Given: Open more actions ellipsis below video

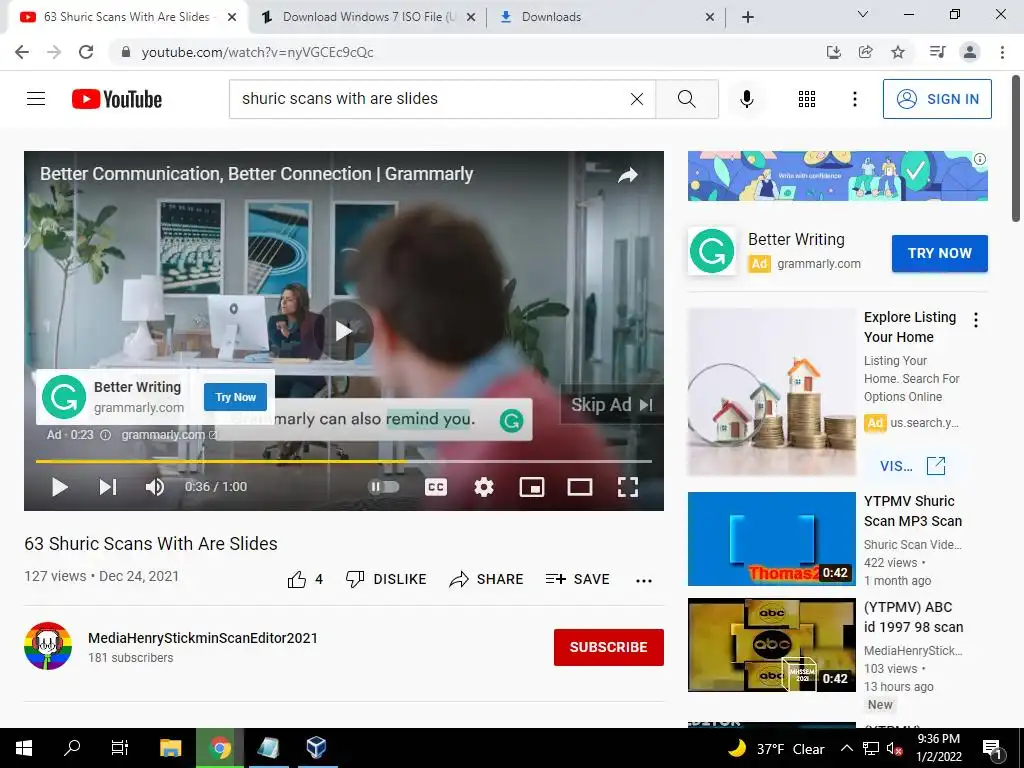Looking at the screenshot, I should click(644, 581).
